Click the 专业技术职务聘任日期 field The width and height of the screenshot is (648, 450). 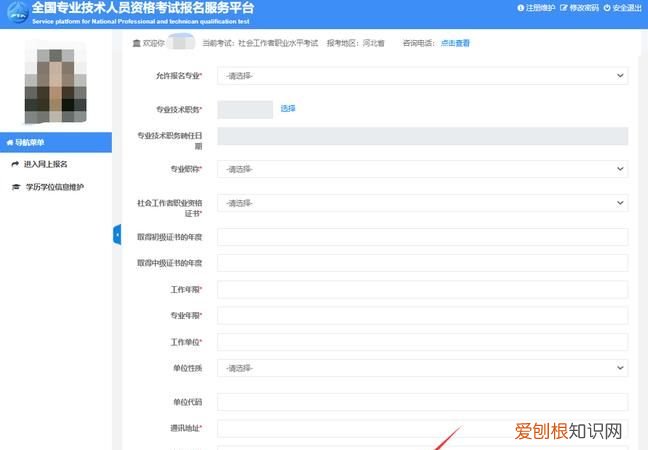coord(423,136)
